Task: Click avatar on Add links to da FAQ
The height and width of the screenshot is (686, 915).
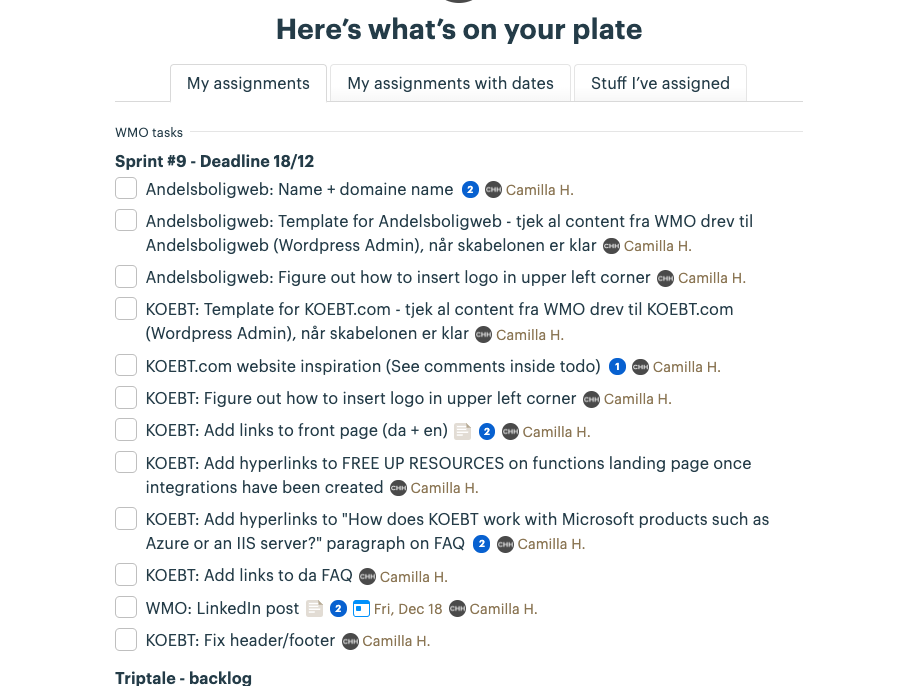Action: [367, 577]
